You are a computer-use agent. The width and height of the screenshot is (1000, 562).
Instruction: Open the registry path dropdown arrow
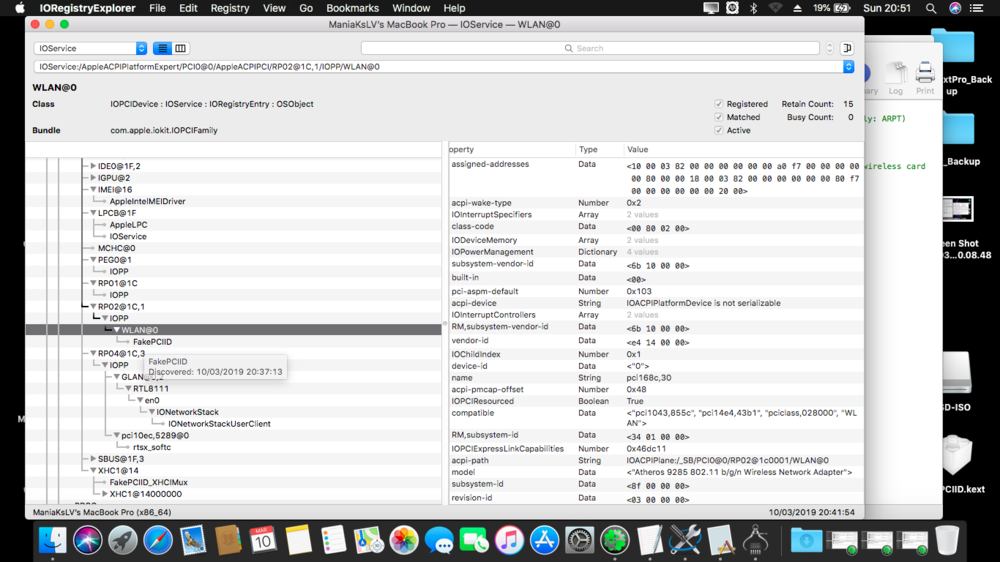tap(848, 66)
